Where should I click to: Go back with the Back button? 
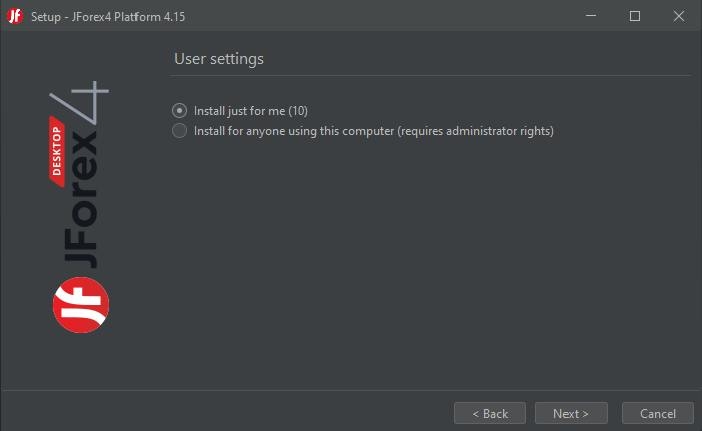pos(490,413)
